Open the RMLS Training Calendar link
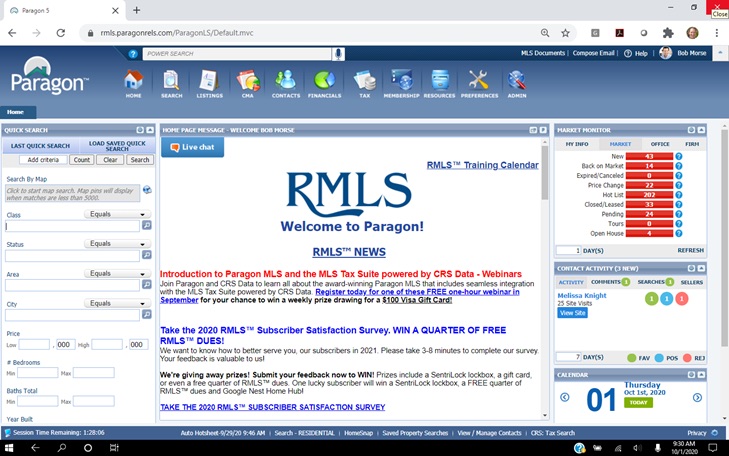This screenshot has height=456, width=729. click(483, 165)
